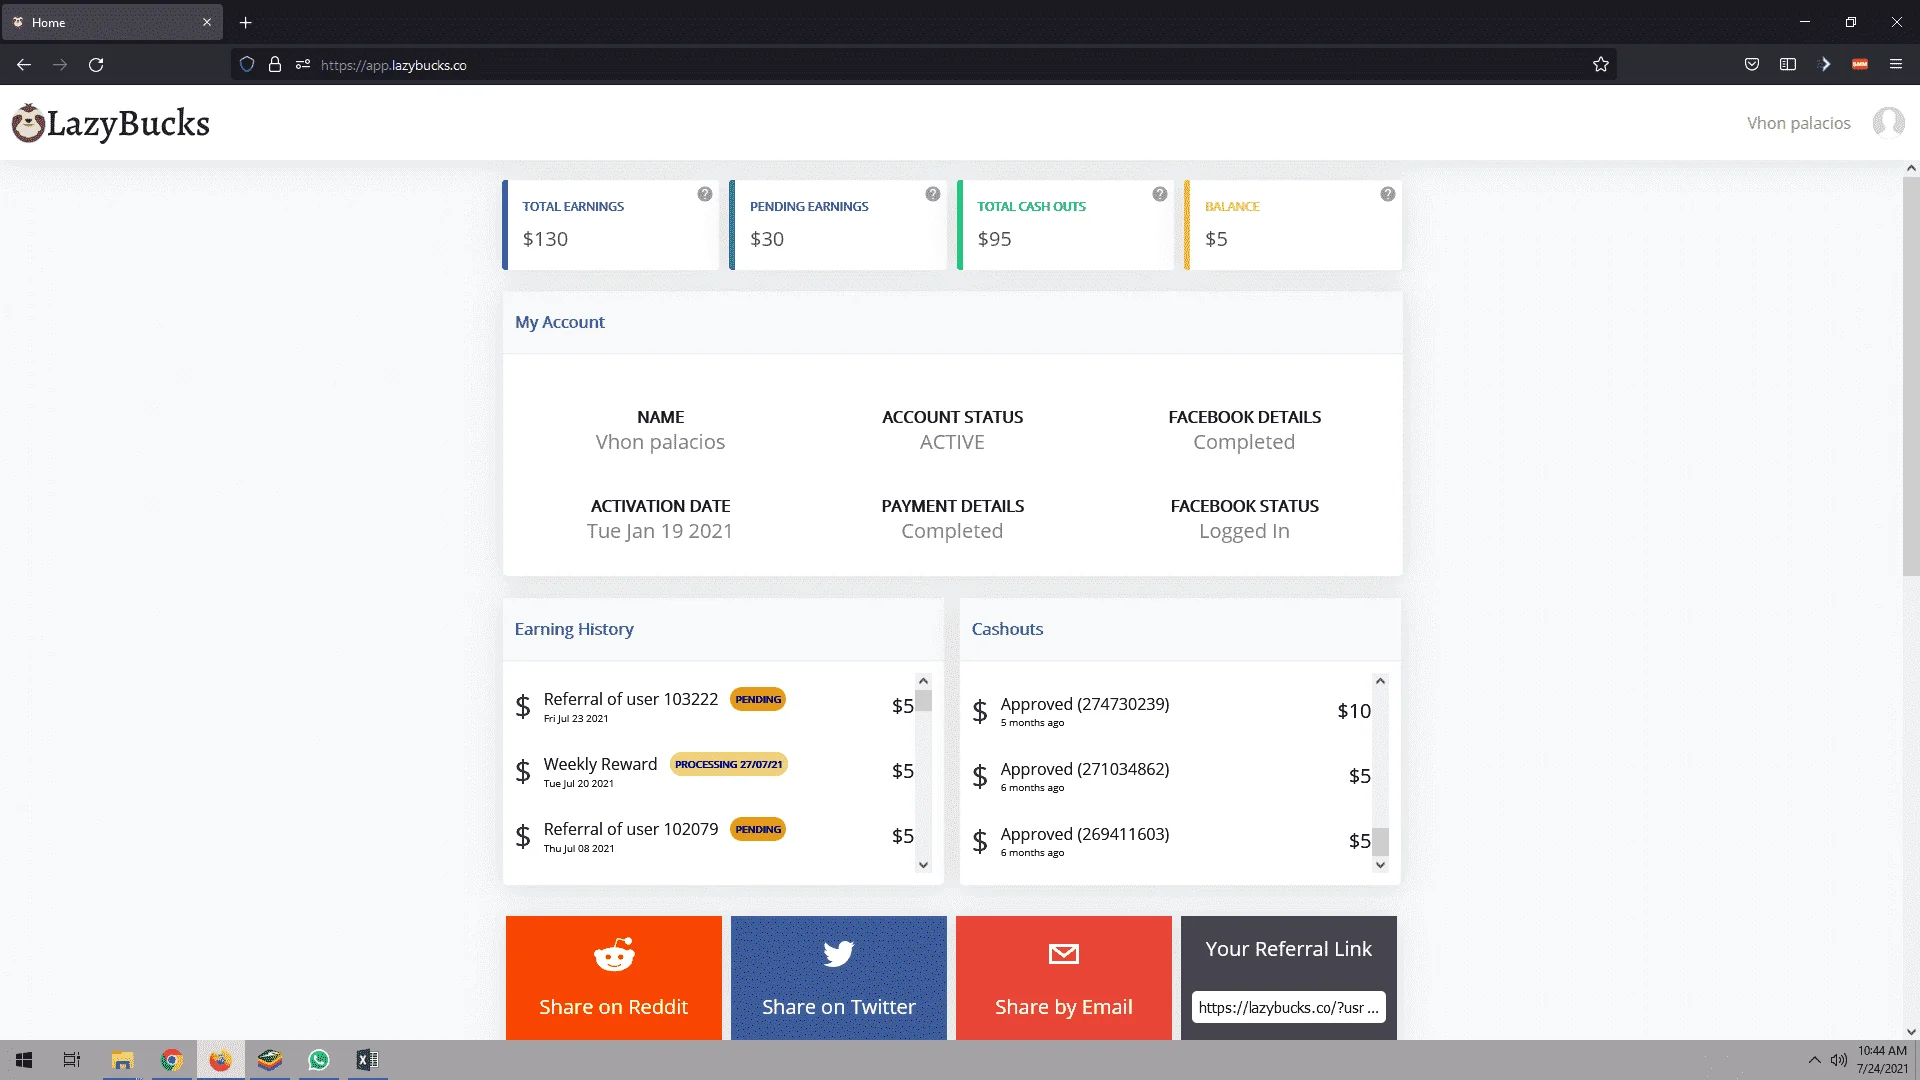Toggle the browser sidebar icon
This screenshot has width=1920, height=1080.
tap(1788, 65)
